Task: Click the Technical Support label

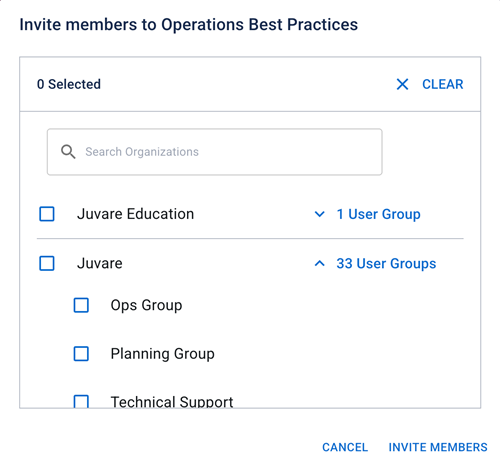Action: coord(172,402)
